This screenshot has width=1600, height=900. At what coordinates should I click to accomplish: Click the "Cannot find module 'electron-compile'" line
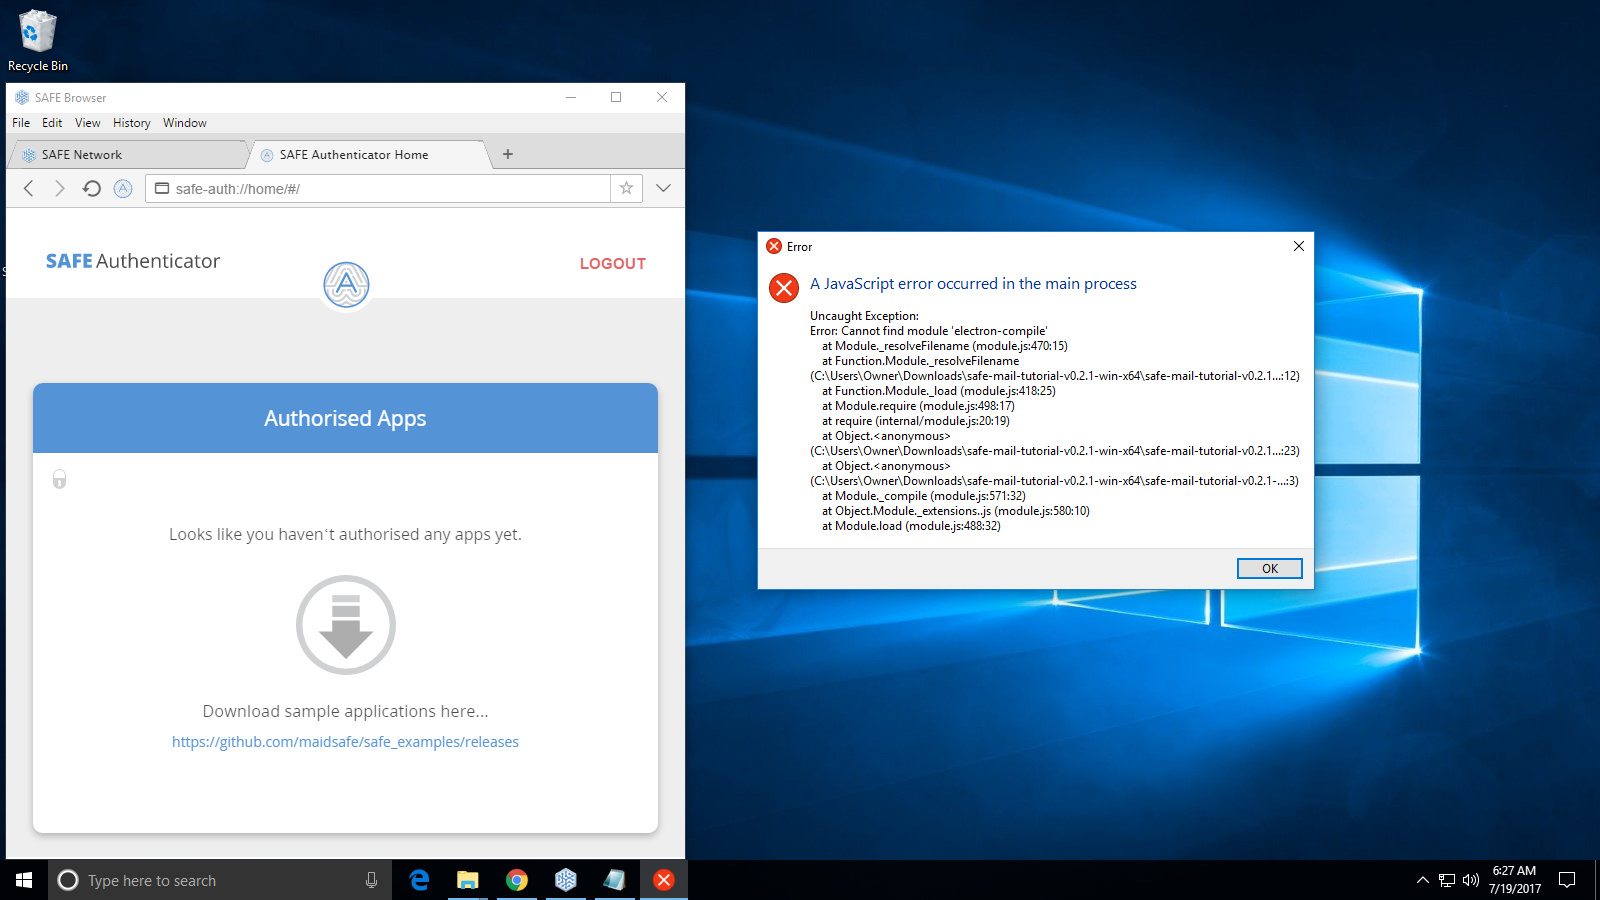click(929, 331)
